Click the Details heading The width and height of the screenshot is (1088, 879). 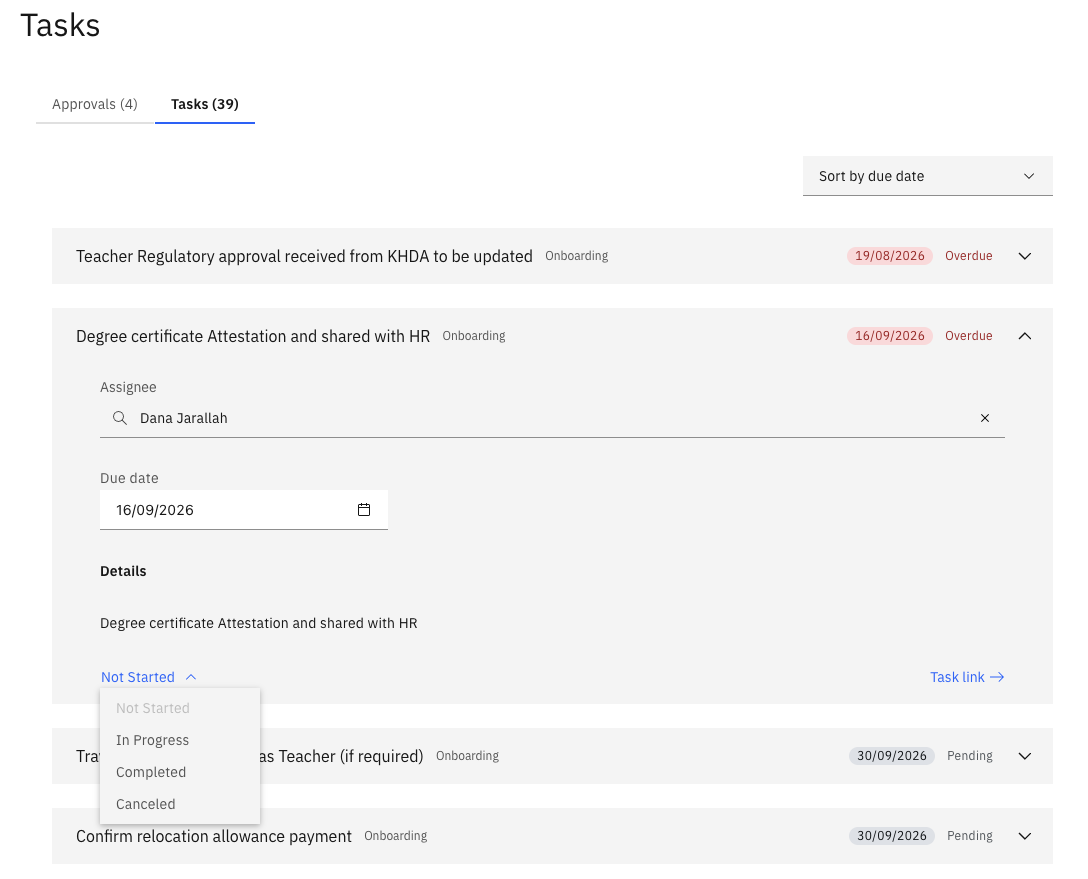click(x=123, y=571)
